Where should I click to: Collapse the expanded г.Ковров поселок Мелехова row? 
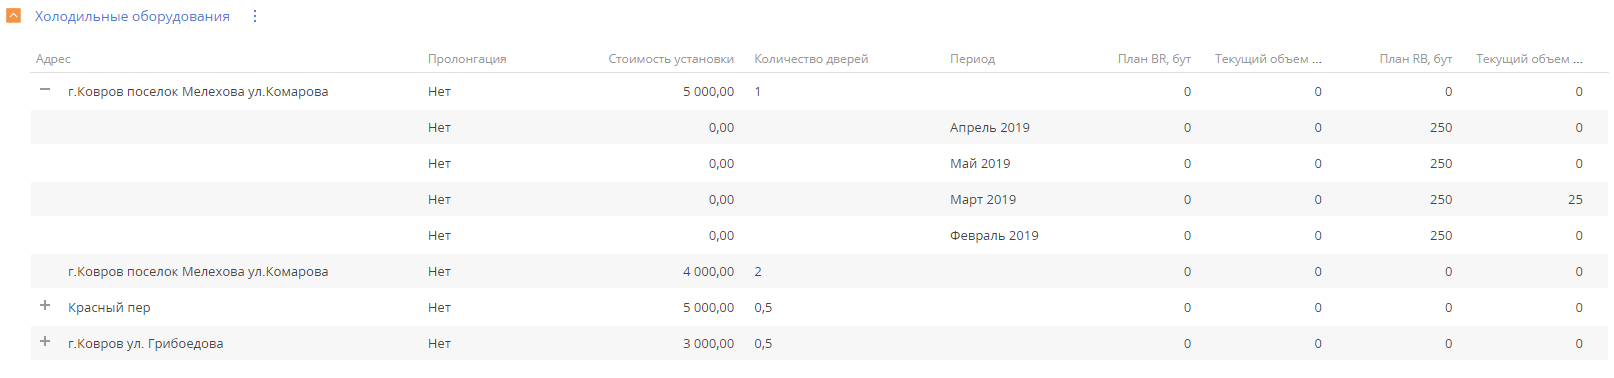click(x=45, y=90)
